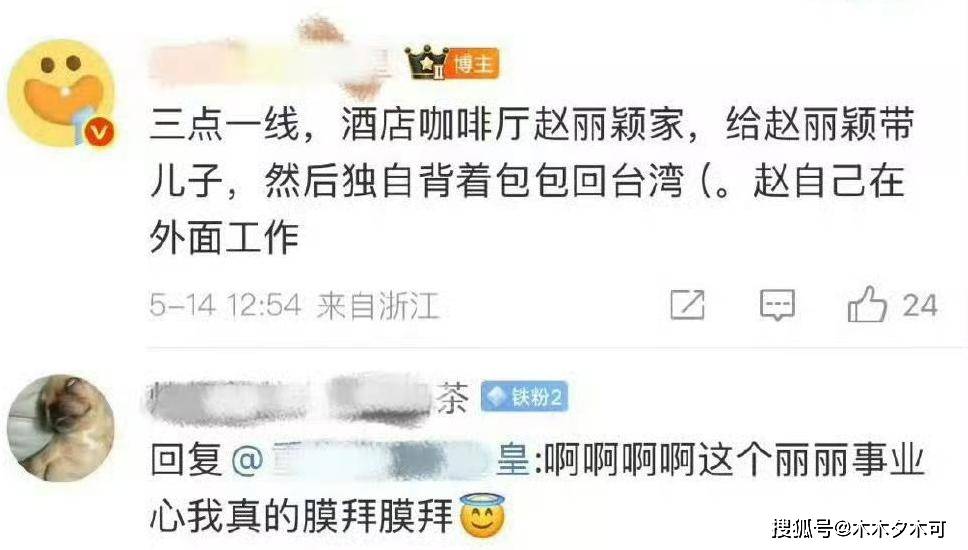Image resolution: width=968 pixels, height=550 pixels.
Task: Repost the comment via share icon
Action: (687, 304)
